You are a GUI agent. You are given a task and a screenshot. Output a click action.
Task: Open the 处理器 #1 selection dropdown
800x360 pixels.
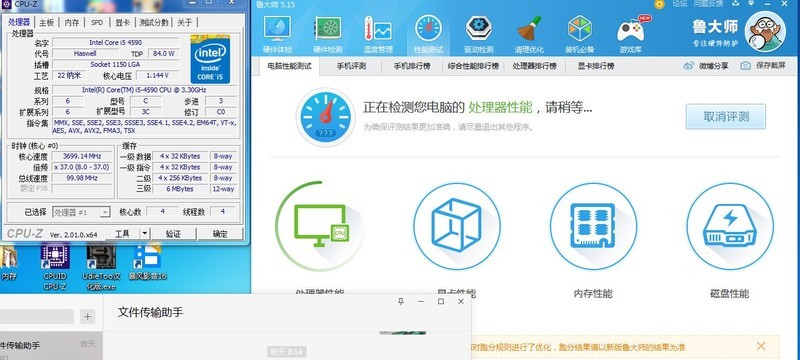click(x=81, y=212)
